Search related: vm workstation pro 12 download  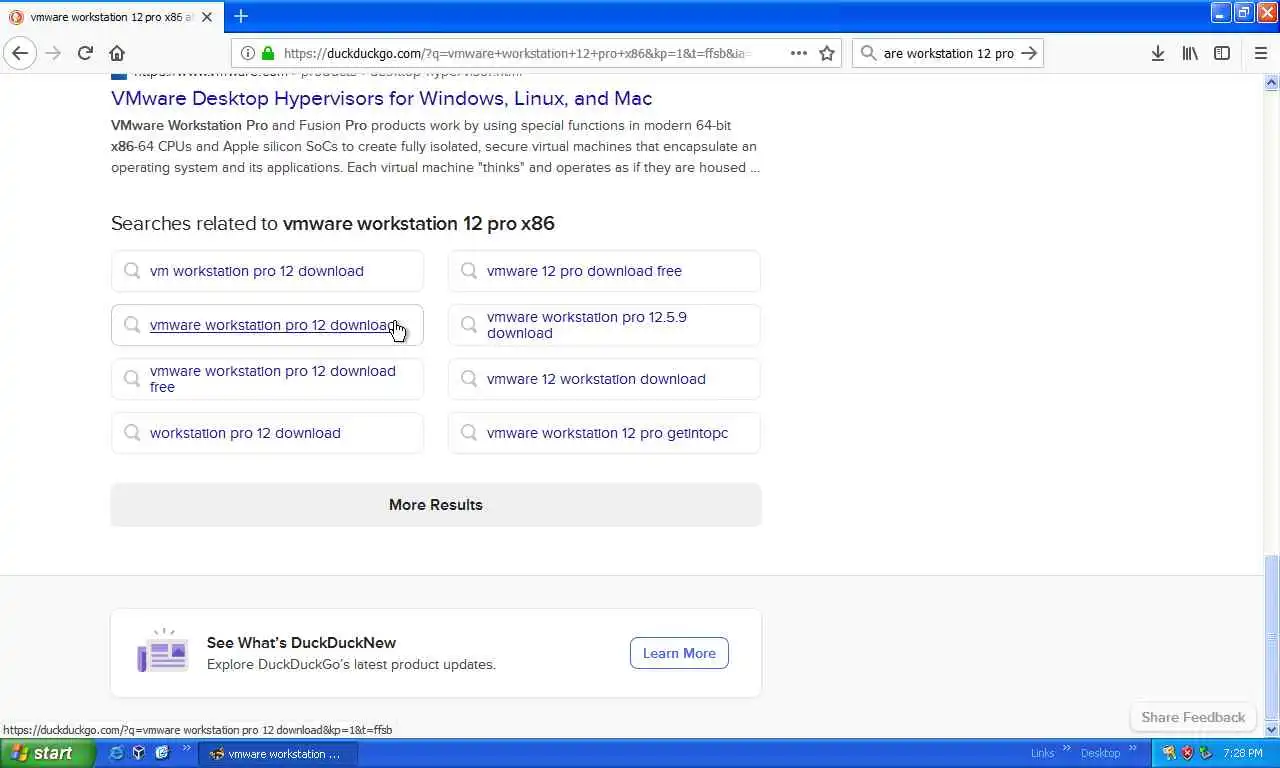[267, 271]
